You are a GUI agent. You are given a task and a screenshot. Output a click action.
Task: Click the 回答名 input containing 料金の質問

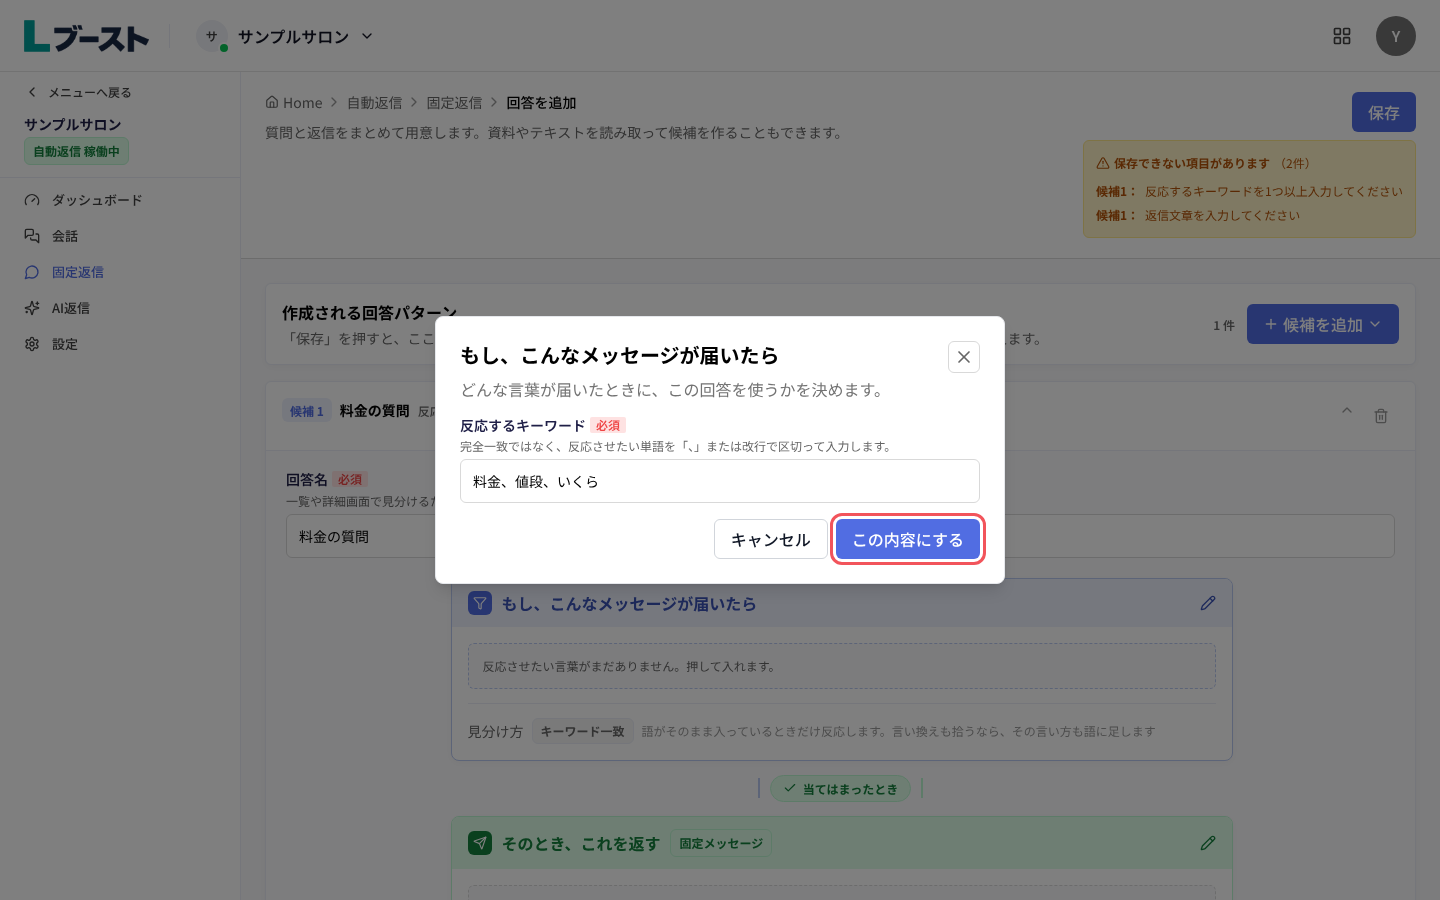tap(840, 536)
